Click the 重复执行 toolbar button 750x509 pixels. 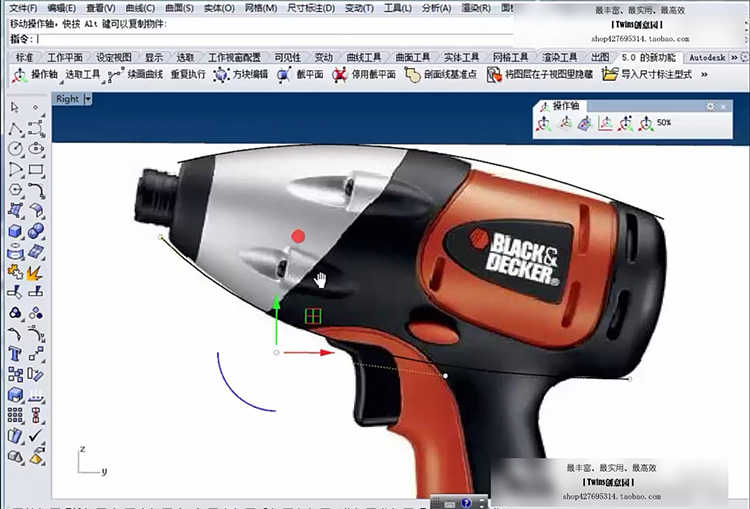point(188,74)
